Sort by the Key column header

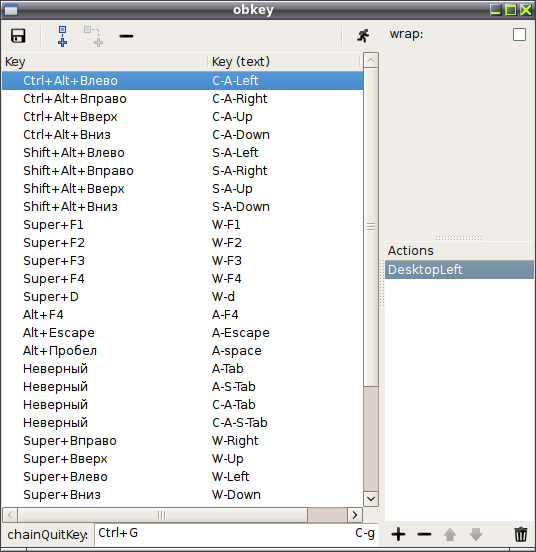click(x=105, y=62)
